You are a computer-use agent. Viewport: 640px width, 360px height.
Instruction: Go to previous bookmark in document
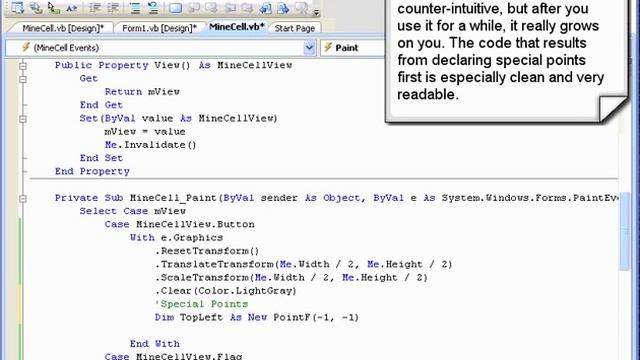point(265,7)
